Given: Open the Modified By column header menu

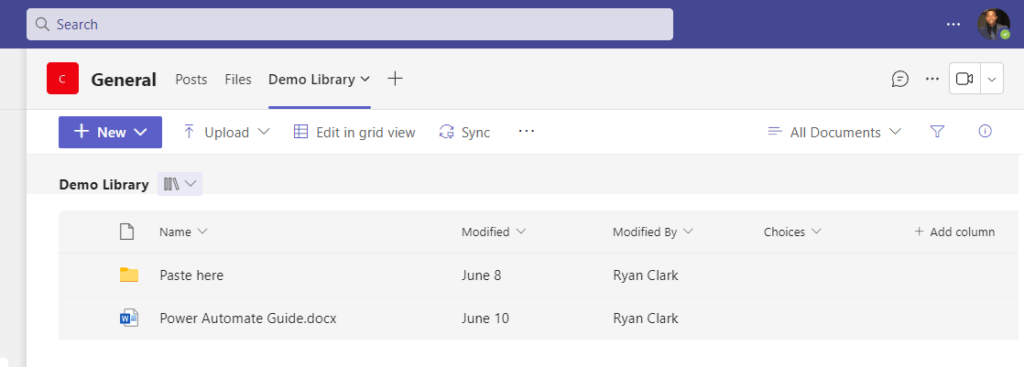Looking at the screenshot, I should (x=652, y=232).
